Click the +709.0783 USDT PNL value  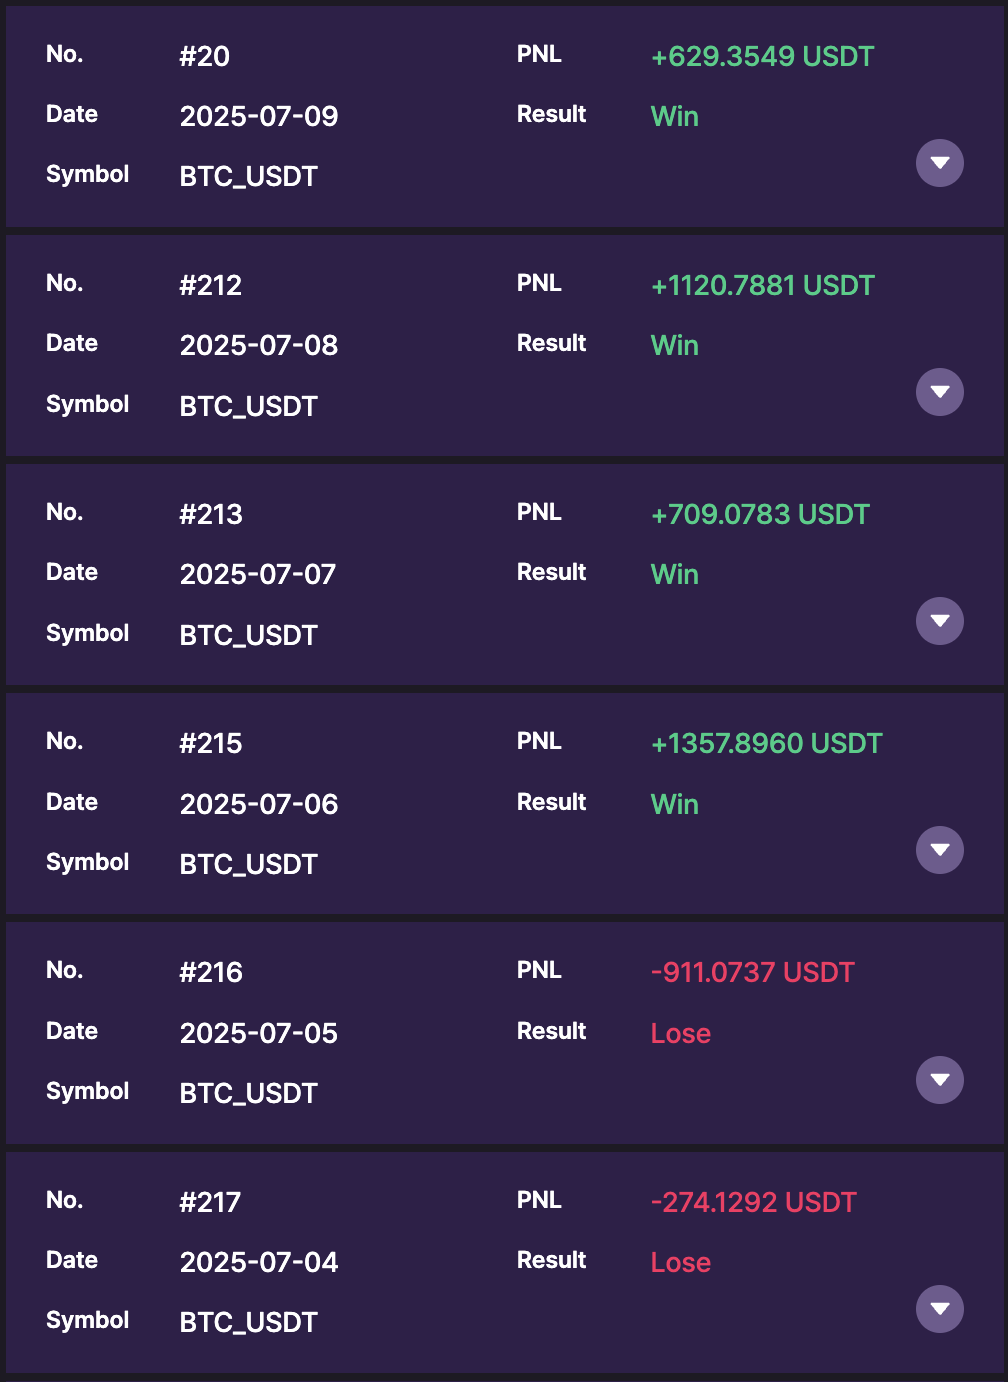pyautogui.click(x=760, y=515)
